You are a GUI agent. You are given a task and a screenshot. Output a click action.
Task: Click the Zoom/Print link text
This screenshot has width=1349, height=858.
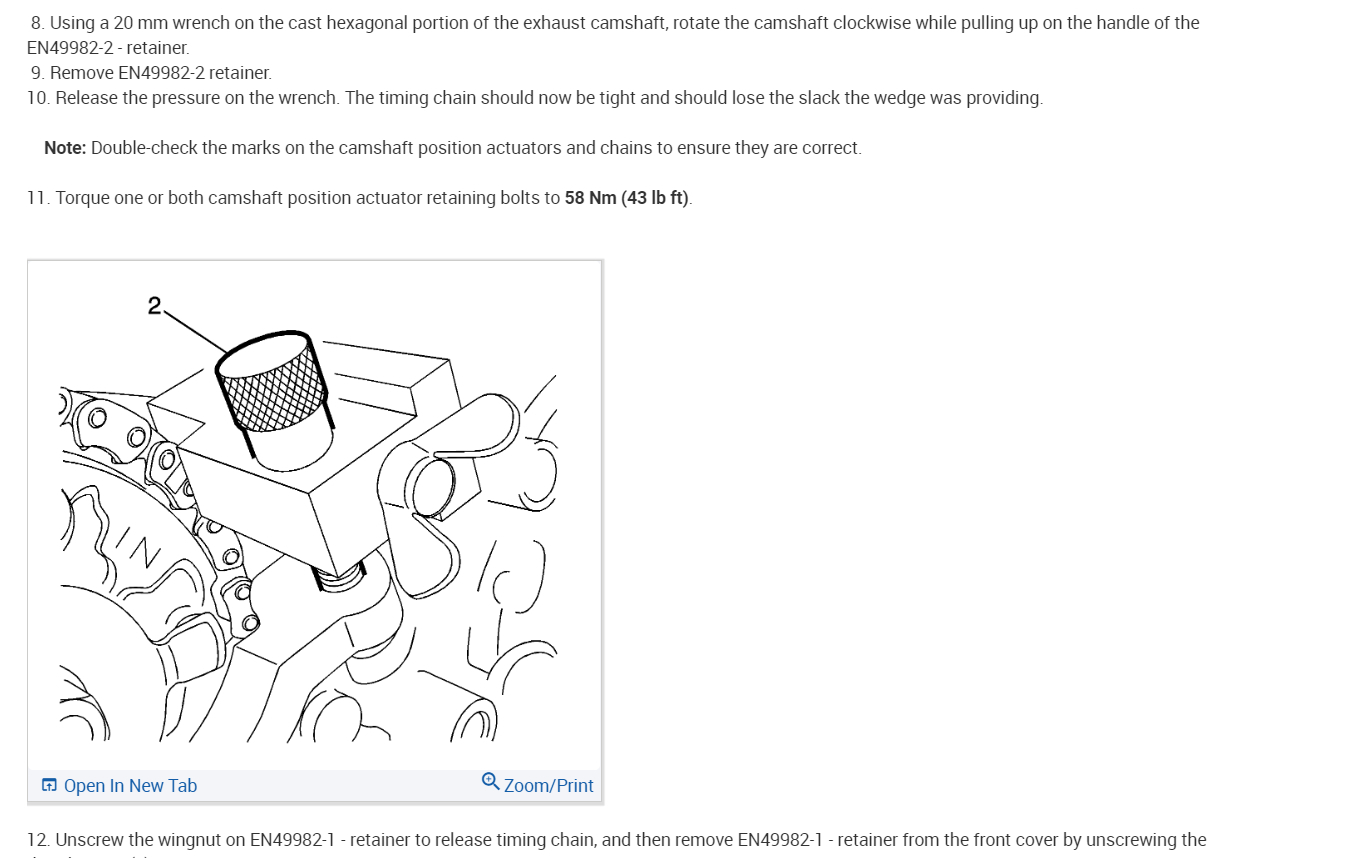click(548, 786)
